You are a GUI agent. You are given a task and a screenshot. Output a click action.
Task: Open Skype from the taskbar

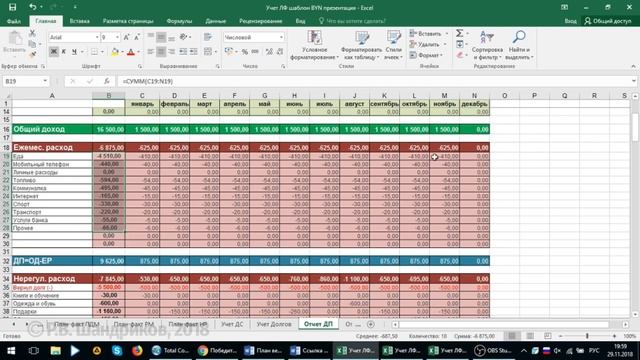(117, 350)
